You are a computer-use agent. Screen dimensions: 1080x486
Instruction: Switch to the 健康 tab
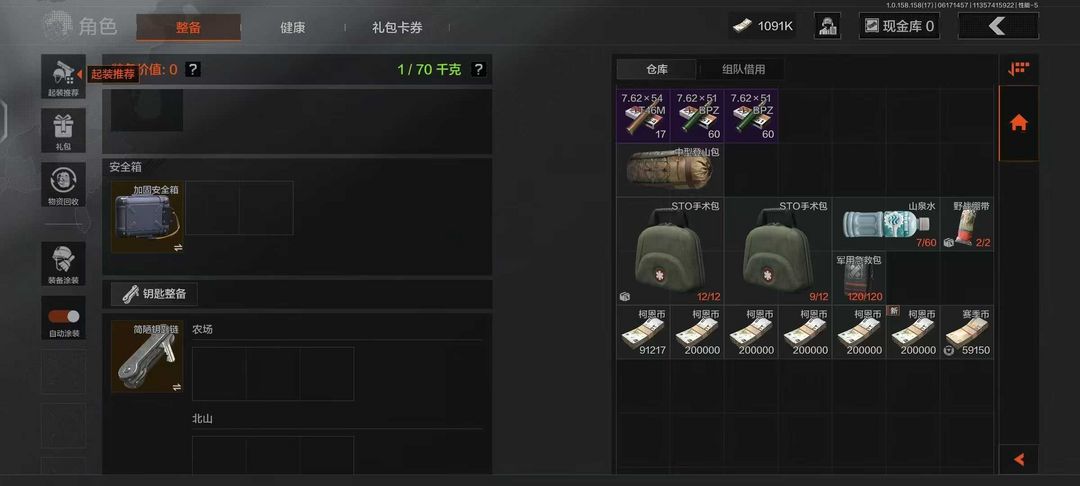(x=293, y=28)
